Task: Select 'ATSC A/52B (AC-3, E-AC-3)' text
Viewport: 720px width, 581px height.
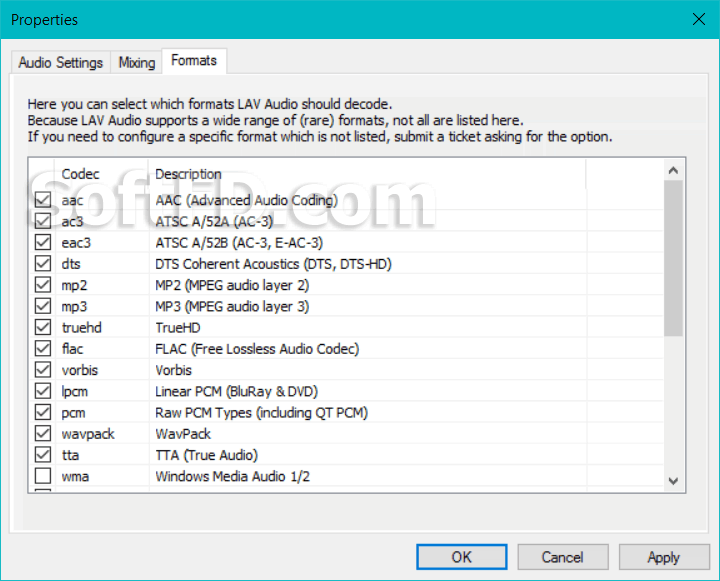Action: 239,243
